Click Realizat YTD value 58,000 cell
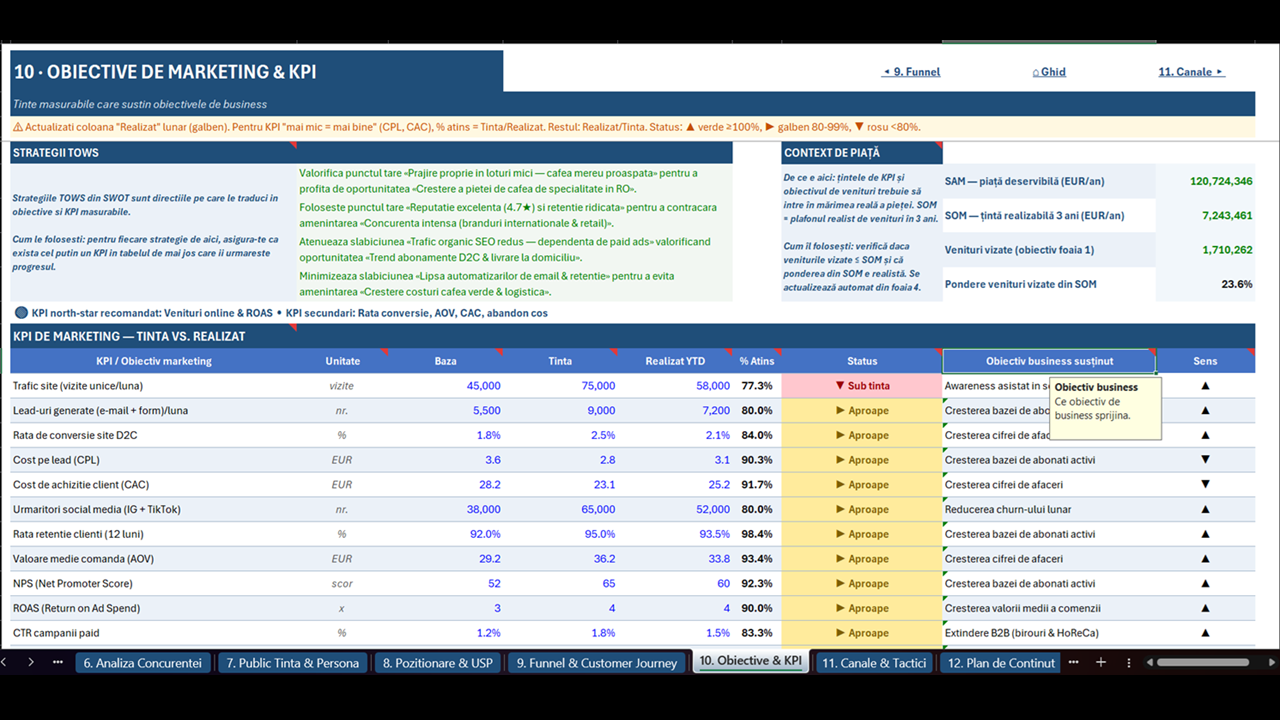 pyautogui.click(x=676, y=386)
